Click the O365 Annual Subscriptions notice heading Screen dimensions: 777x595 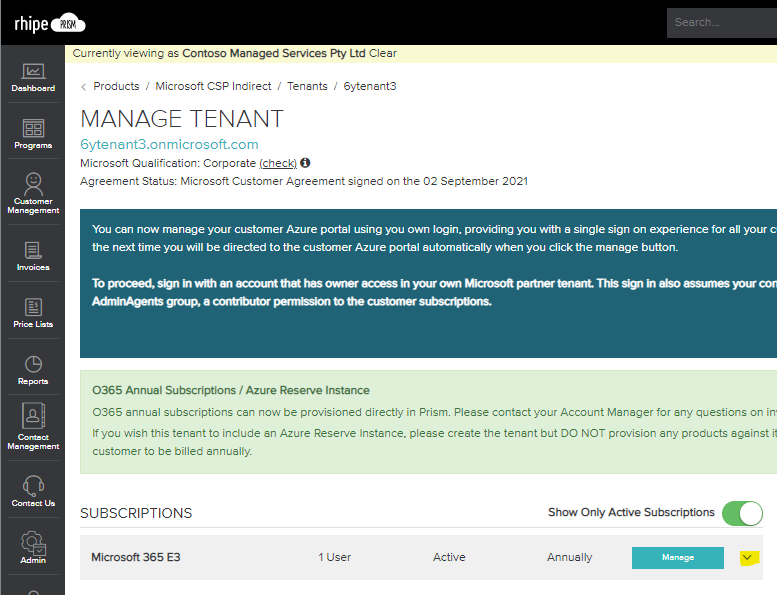(231, 390)
